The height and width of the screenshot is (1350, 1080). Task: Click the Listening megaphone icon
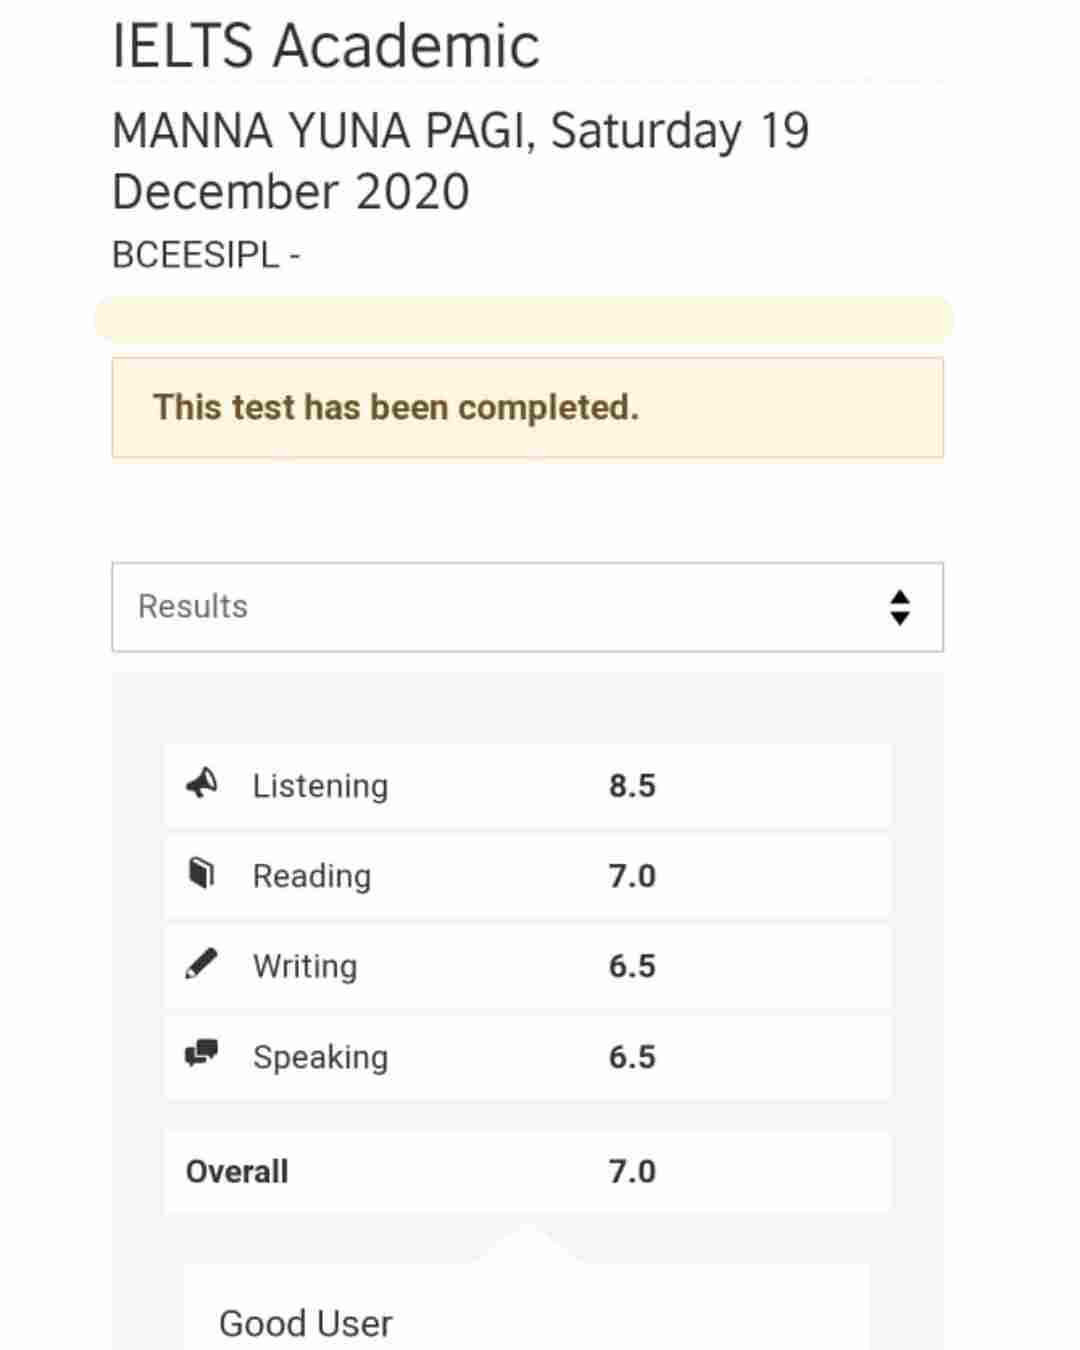coord(202,783)
